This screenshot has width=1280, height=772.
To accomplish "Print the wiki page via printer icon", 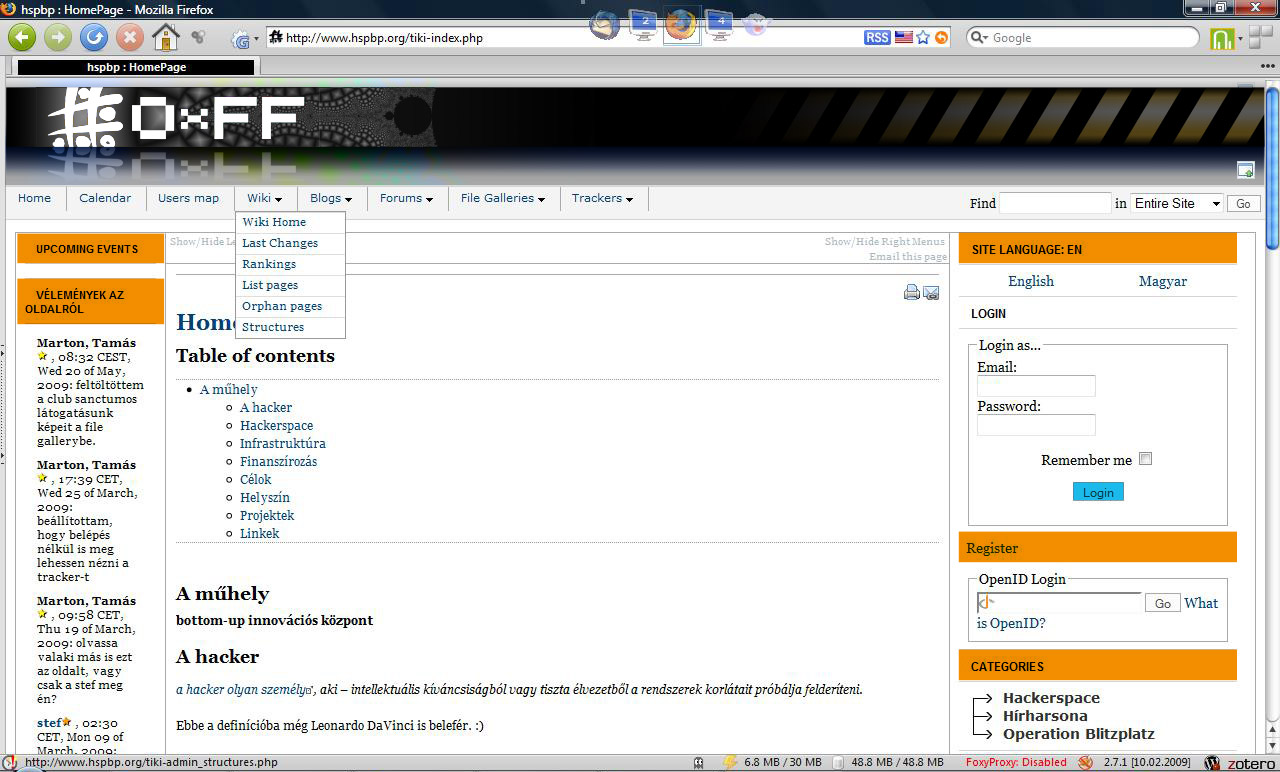I will pos(911,293).
